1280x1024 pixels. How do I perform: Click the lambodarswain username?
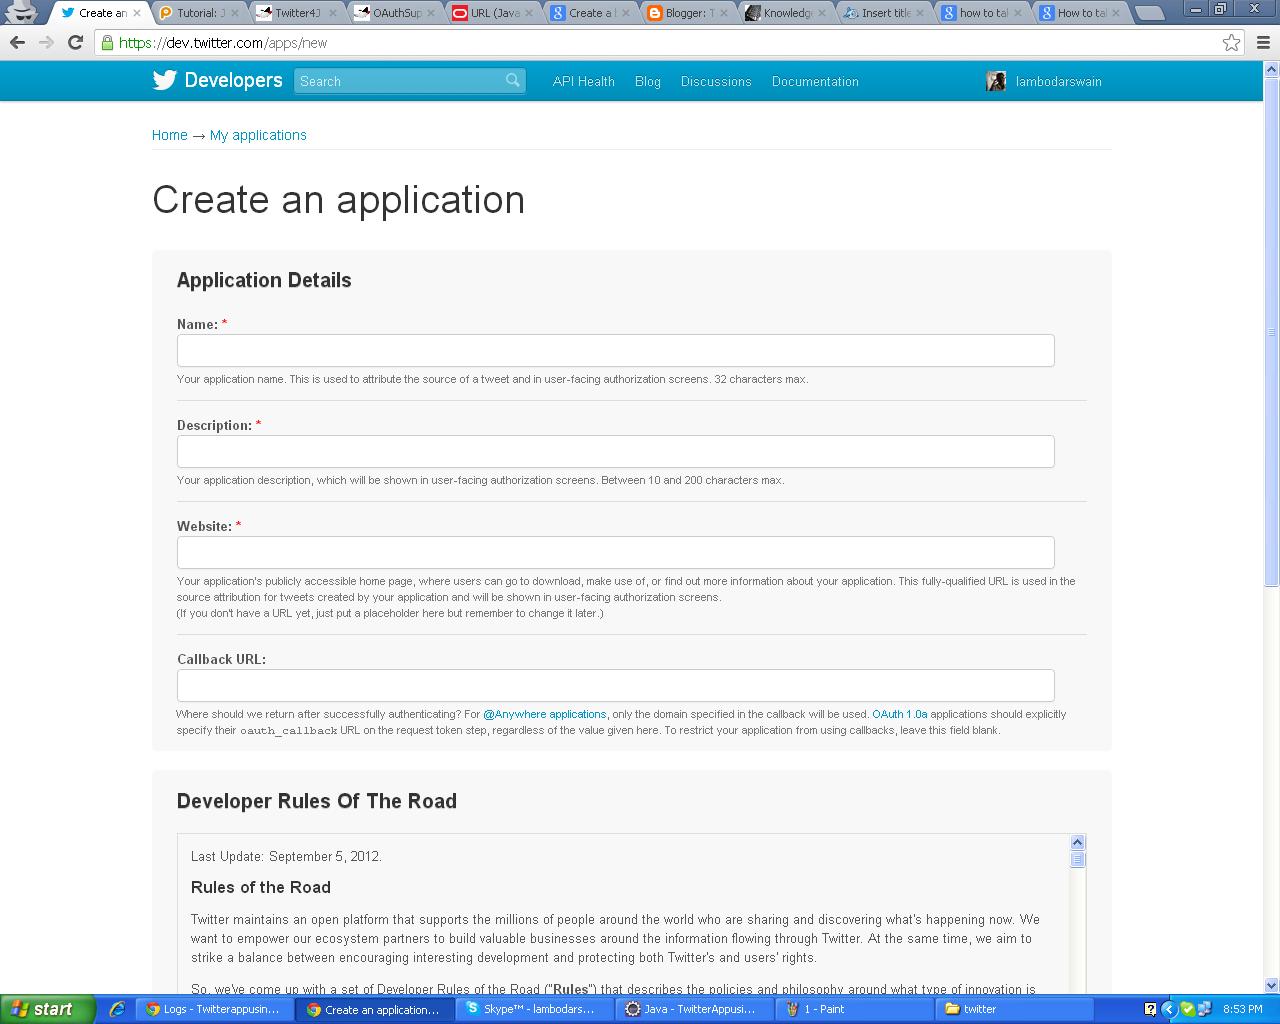pyautogui.click(x=1058, y=81)
